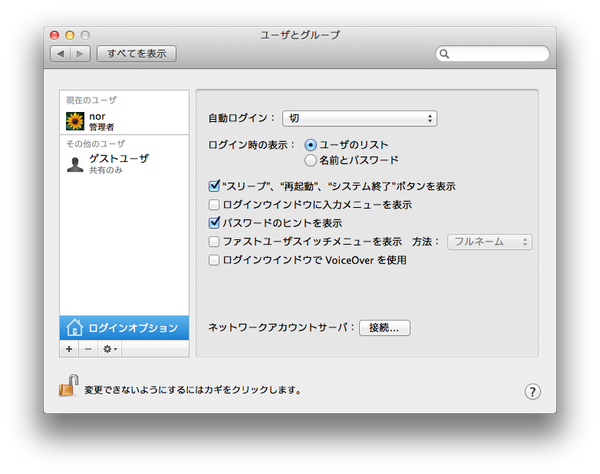Click the padlock to prevent changes
Screen dimensions: 600x474
tap(69, 386)
